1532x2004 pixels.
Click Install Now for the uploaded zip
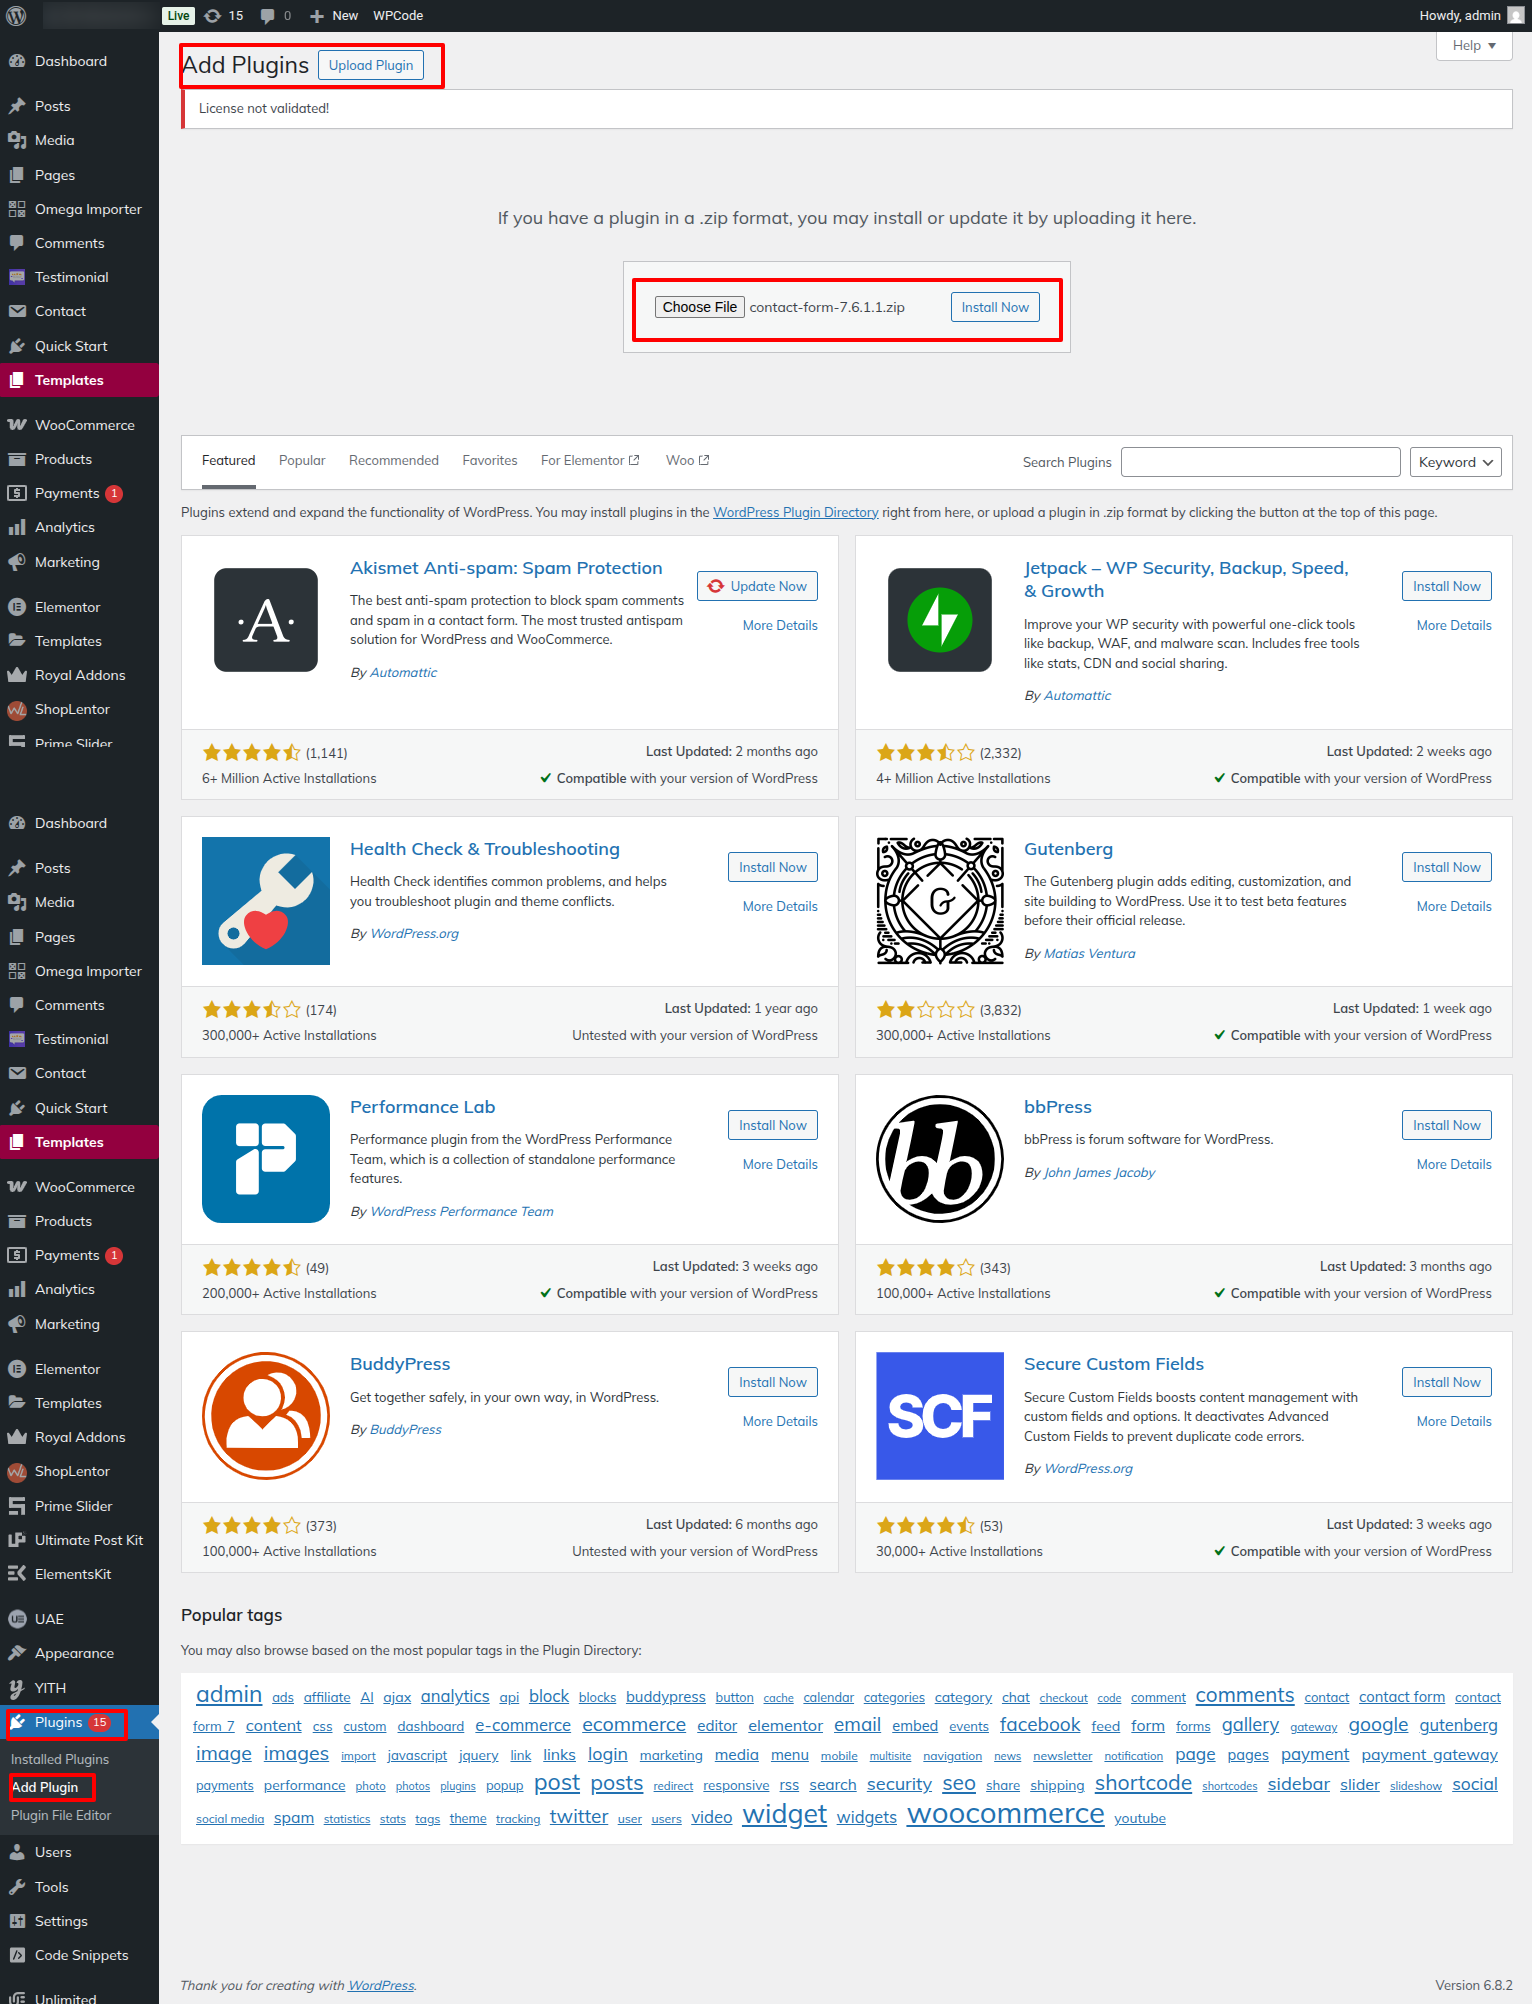994,307
